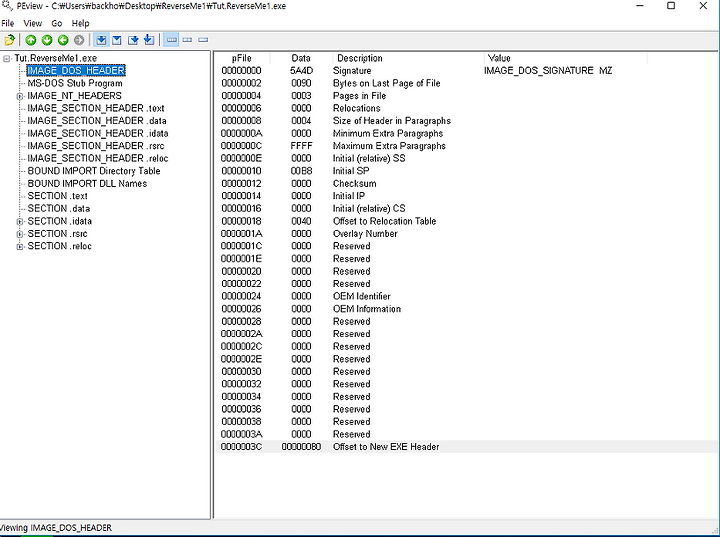Click the gray forward arrow icon
The width and height of the screenshot is (720, 537).
click(x=79, y=40)
